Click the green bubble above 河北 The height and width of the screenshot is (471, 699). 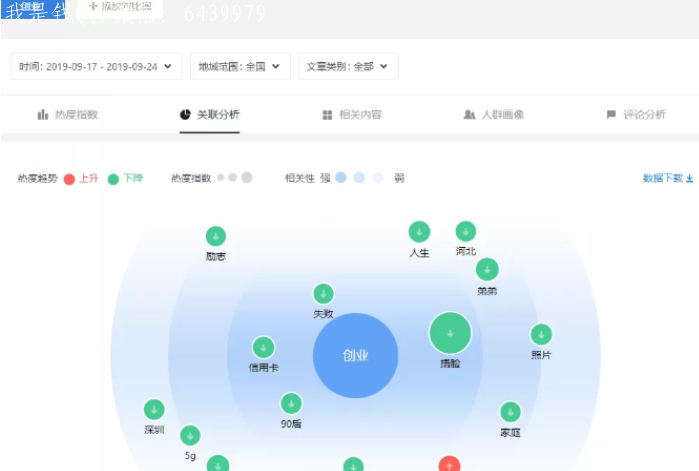466,232
